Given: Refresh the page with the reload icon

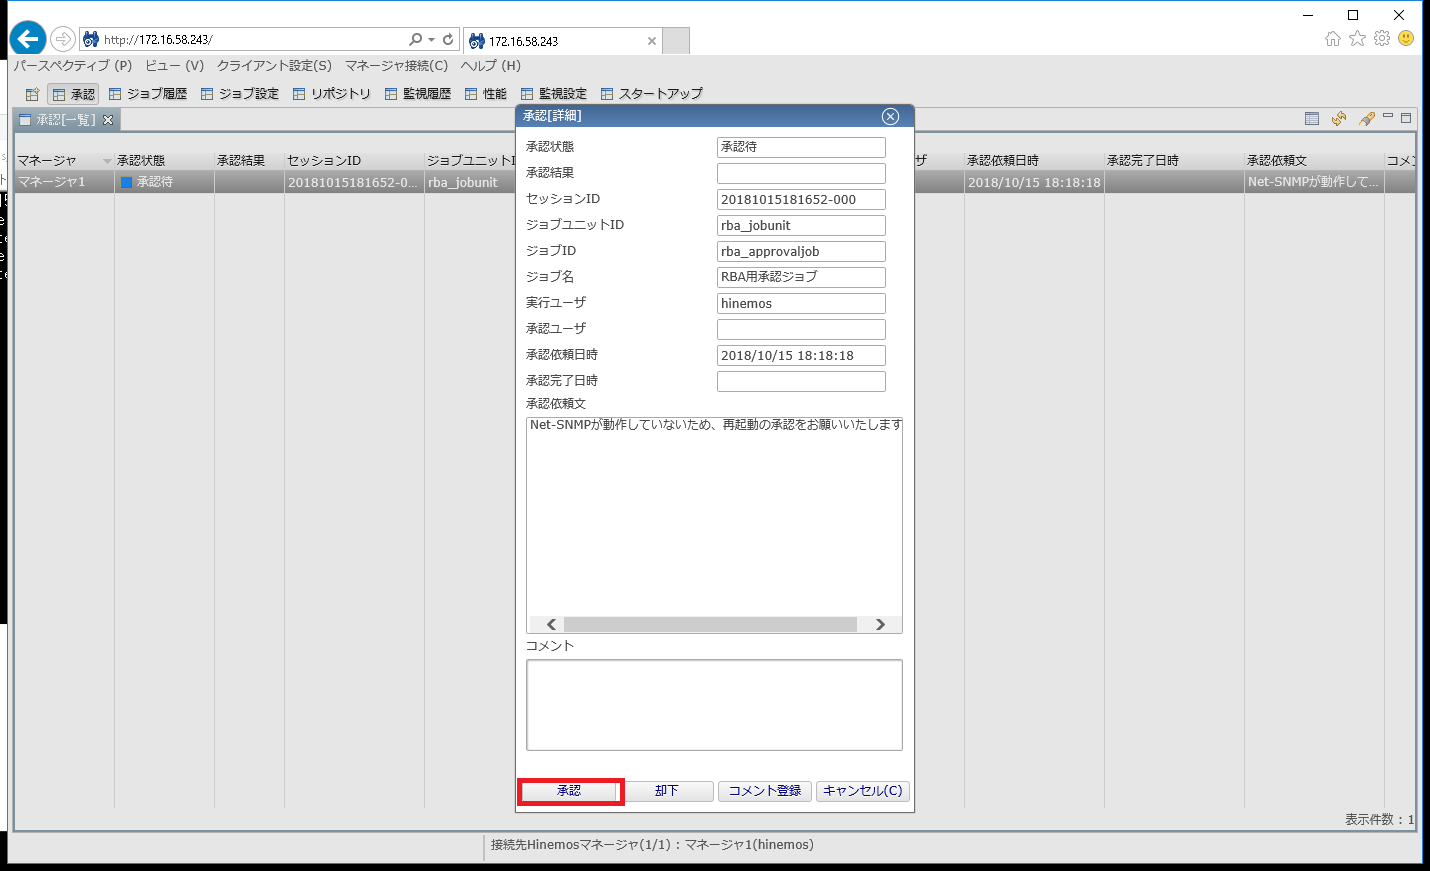Looking at the screenshot, I should click(x=448, y=39).
